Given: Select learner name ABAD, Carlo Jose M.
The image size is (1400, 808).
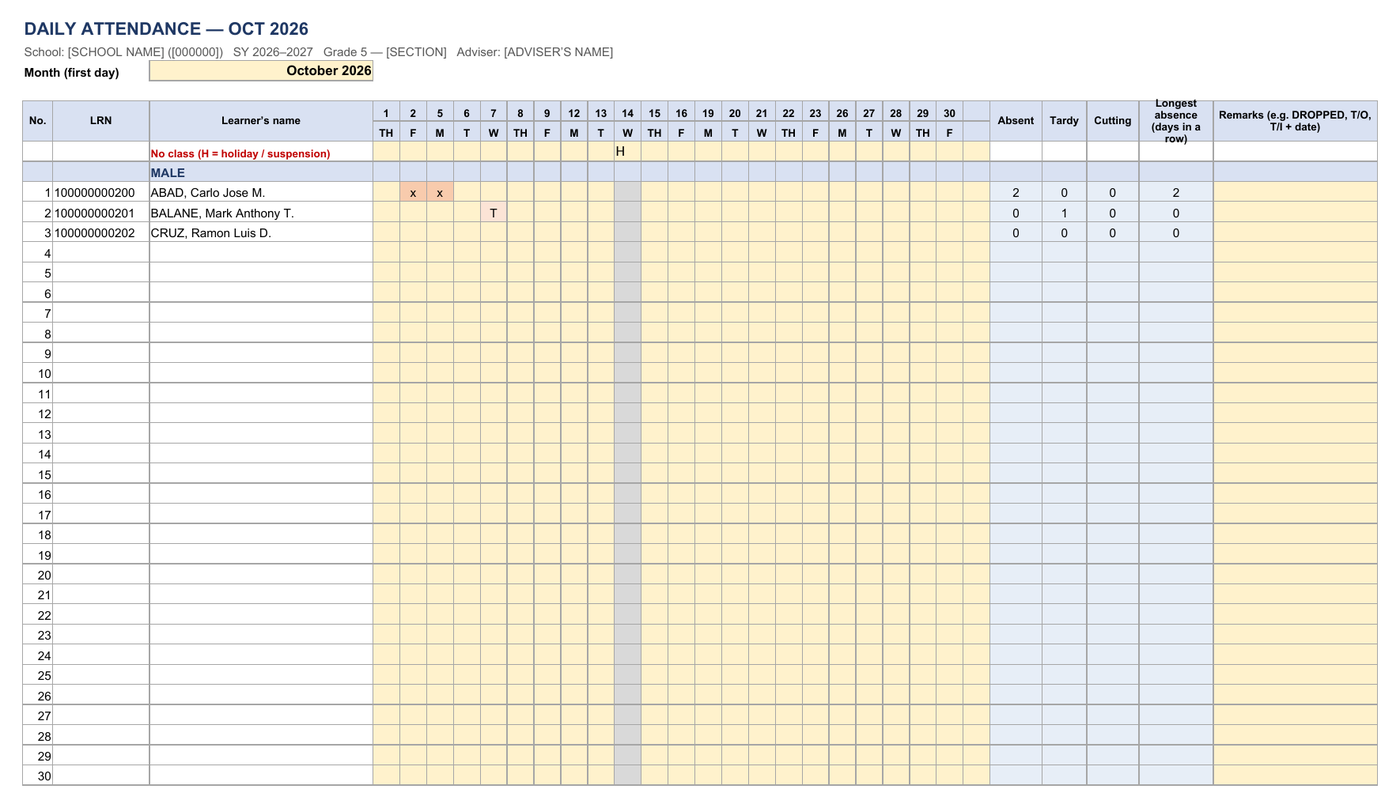Looking at the screenshot, I should click(x=261, y=193).
